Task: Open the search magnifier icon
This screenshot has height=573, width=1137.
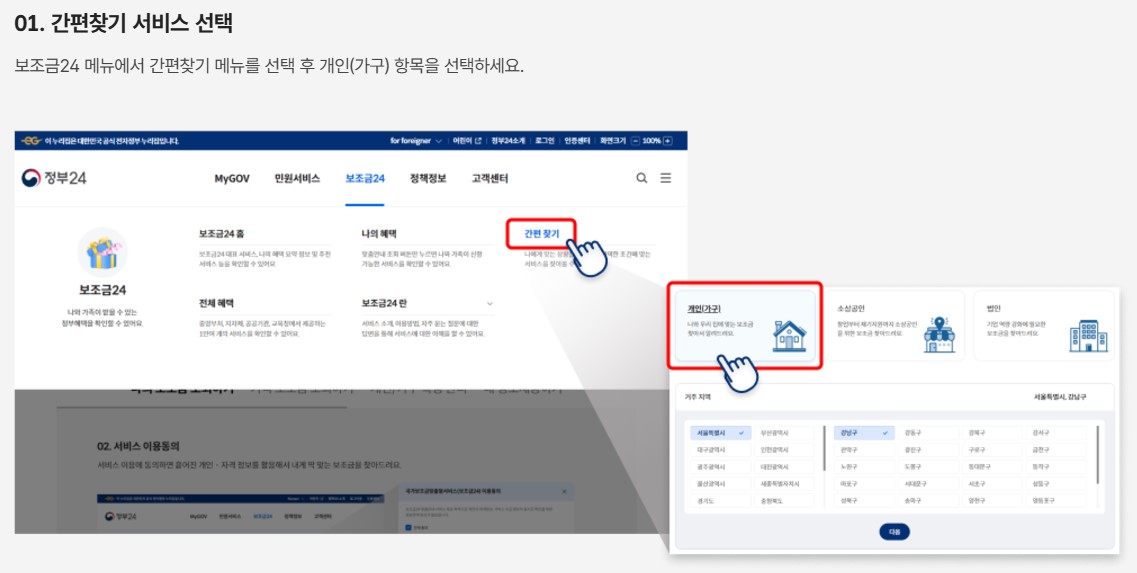Action: 642,178
